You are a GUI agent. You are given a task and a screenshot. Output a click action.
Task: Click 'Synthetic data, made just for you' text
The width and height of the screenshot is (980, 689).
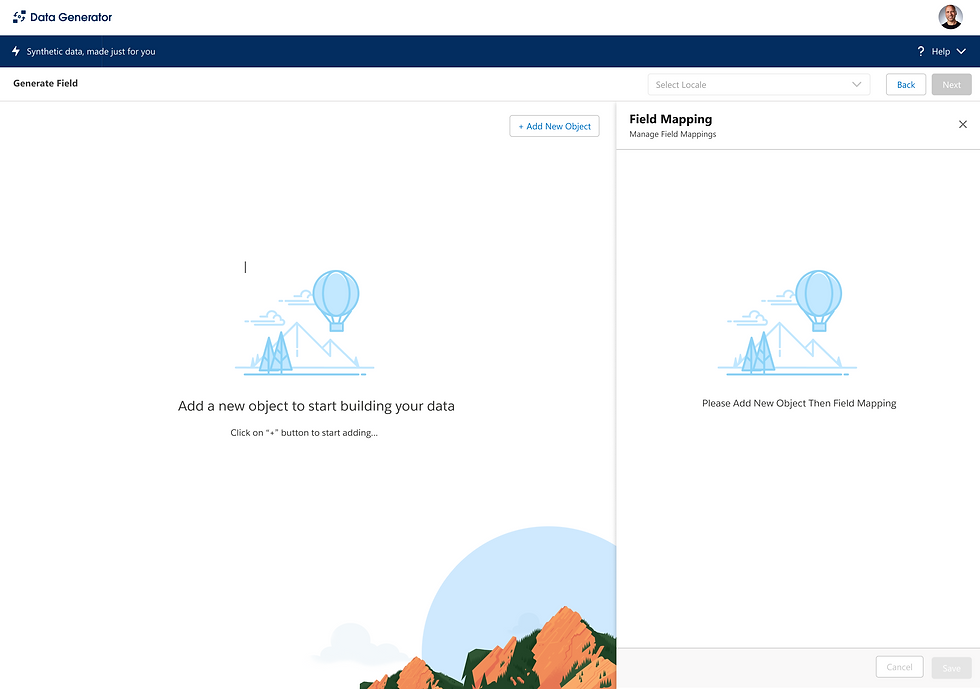[91, 51]
